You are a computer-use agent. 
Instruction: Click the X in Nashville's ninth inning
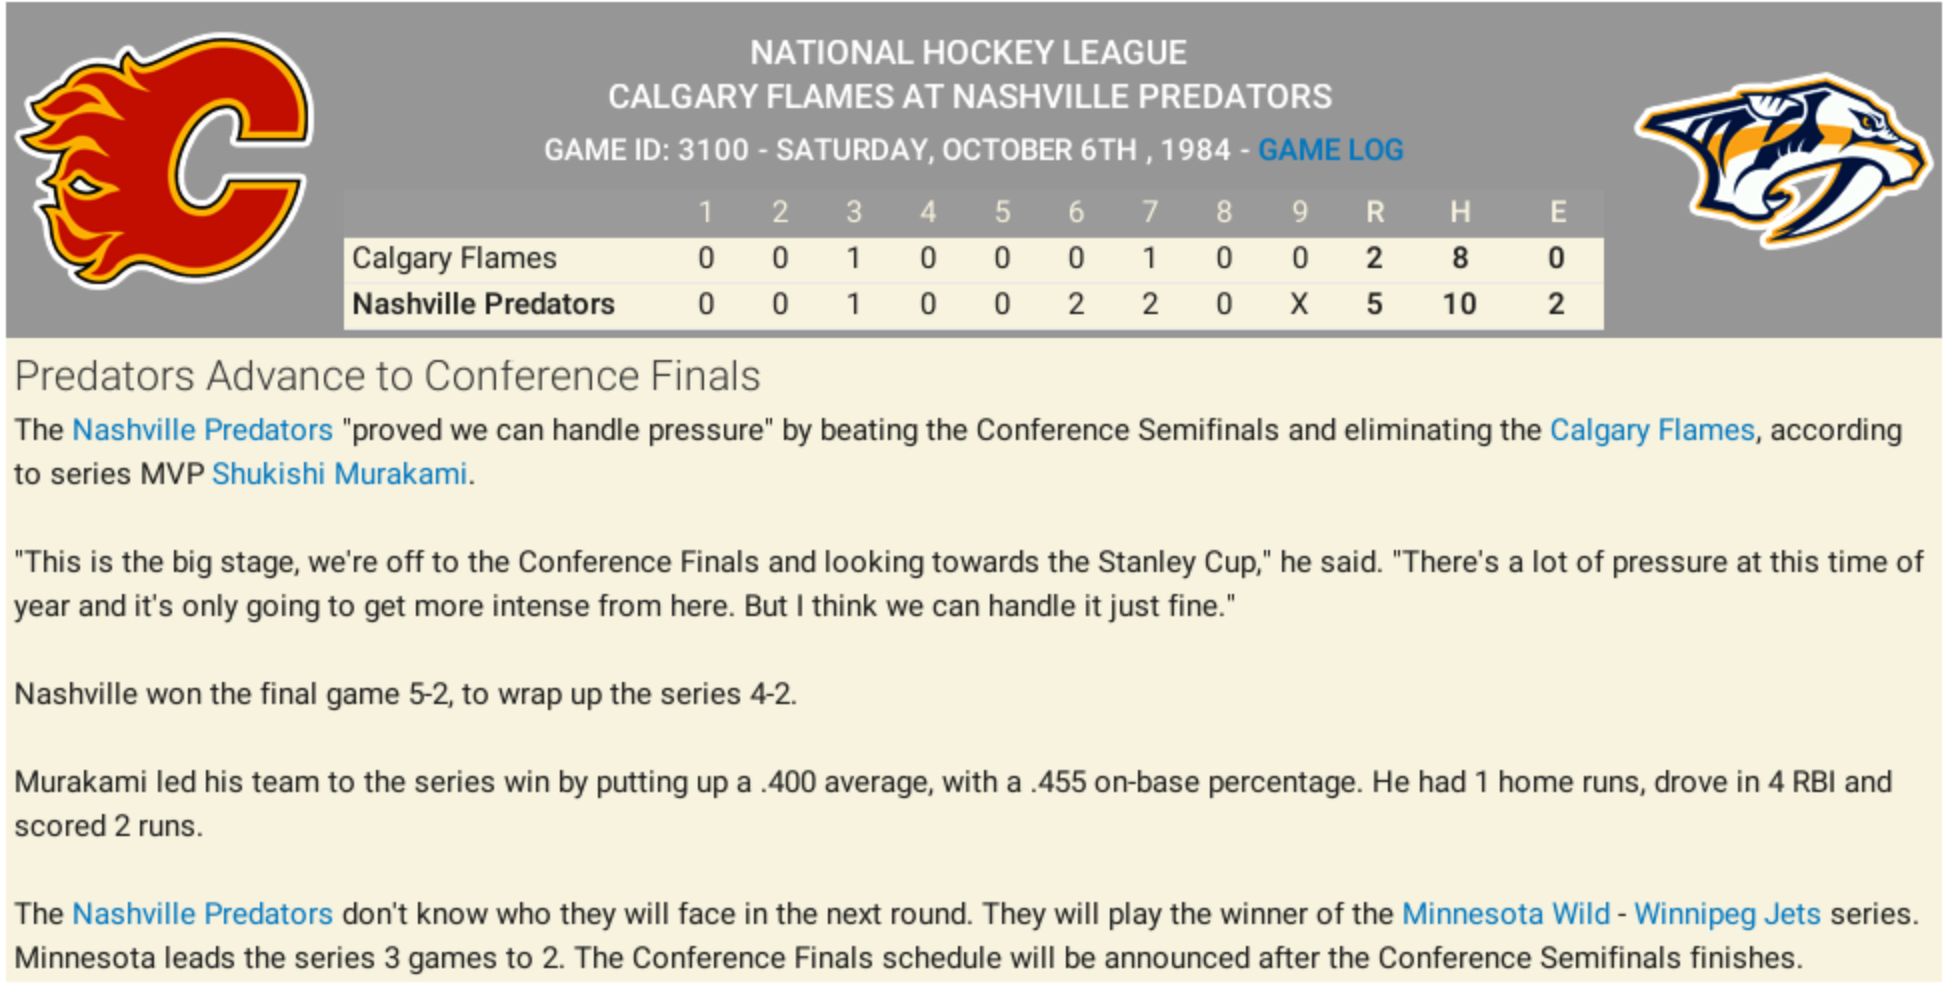click(x=1299, y=304)
